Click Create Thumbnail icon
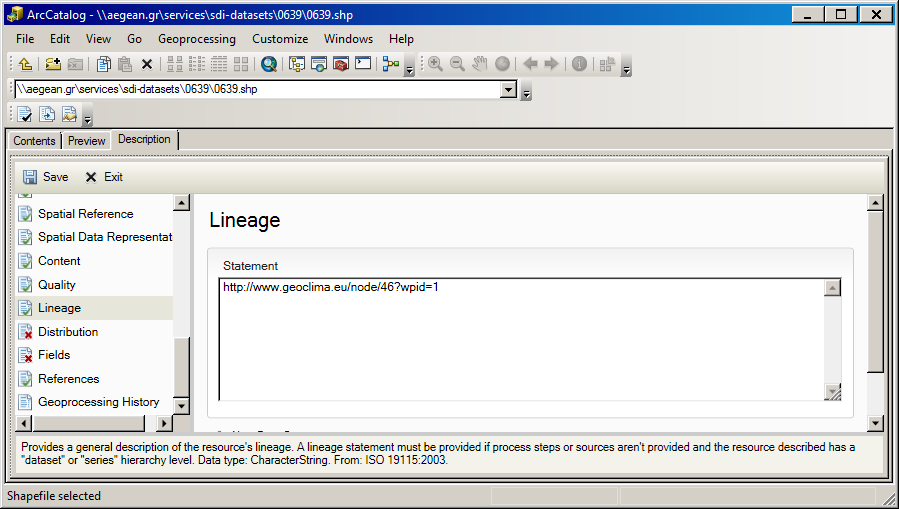Screen dimensions: 899x509 pyautogui.click(x=607, y=64)
